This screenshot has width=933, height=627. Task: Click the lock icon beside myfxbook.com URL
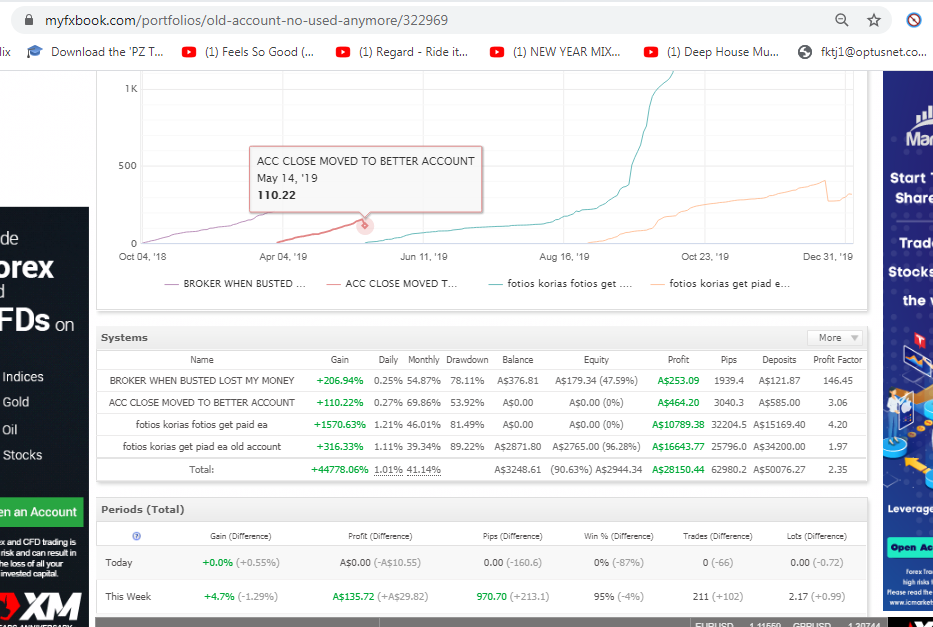tap(29, 21)
